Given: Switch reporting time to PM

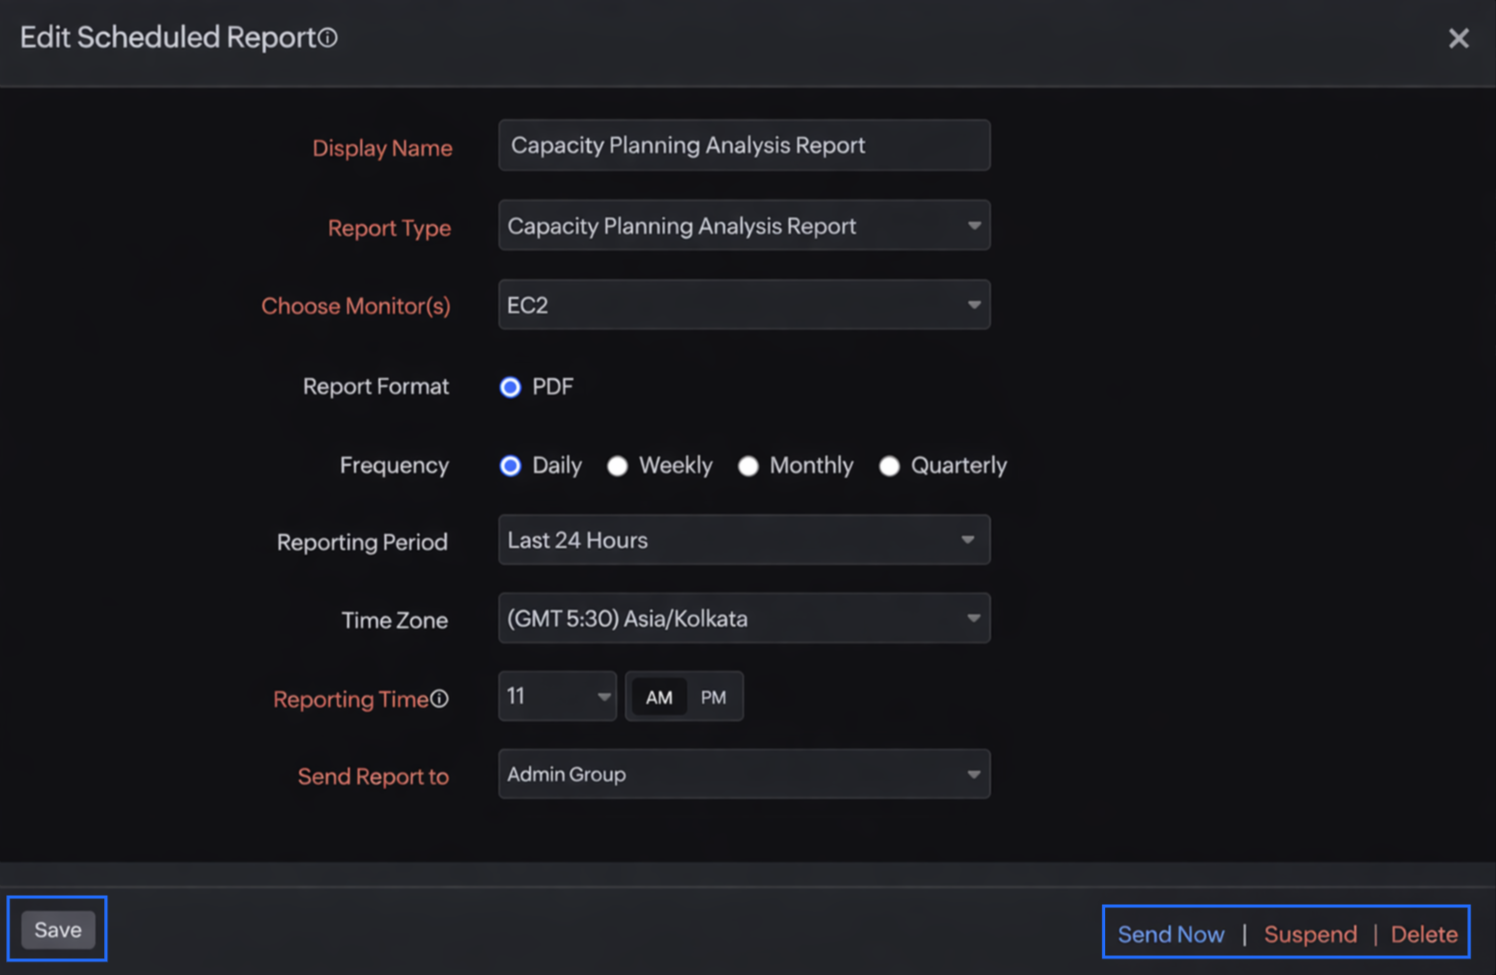Looking at the screenshot, I should click(713, 697).
